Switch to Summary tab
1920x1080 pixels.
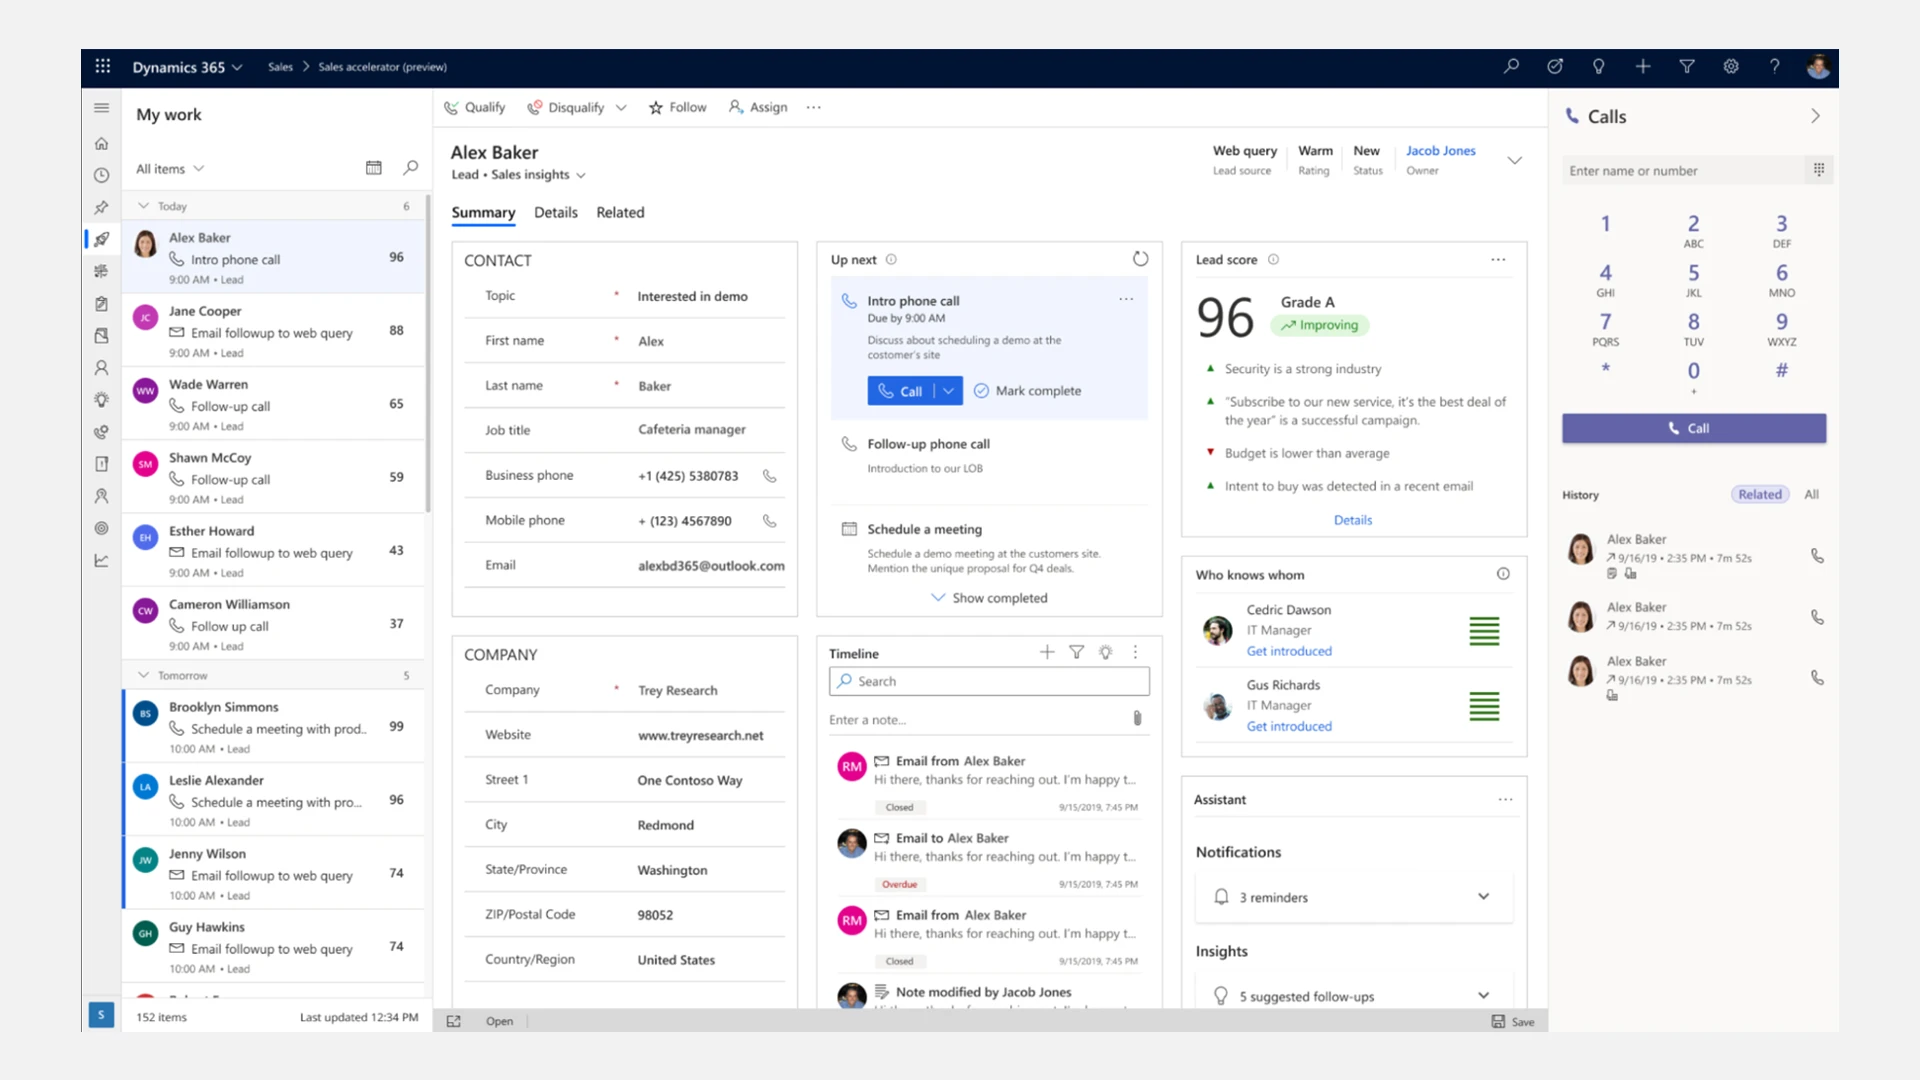[483, 212]
